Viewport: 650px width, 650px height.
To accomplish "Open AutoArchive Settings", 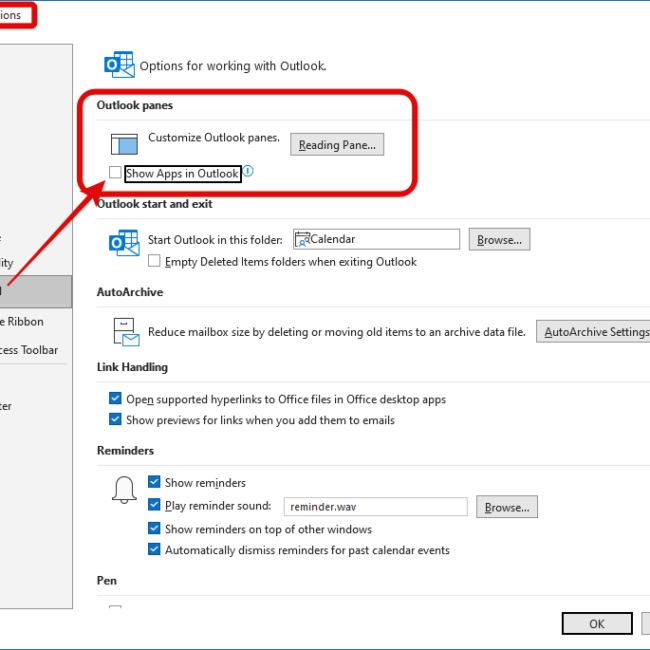I will click(593, 332).
